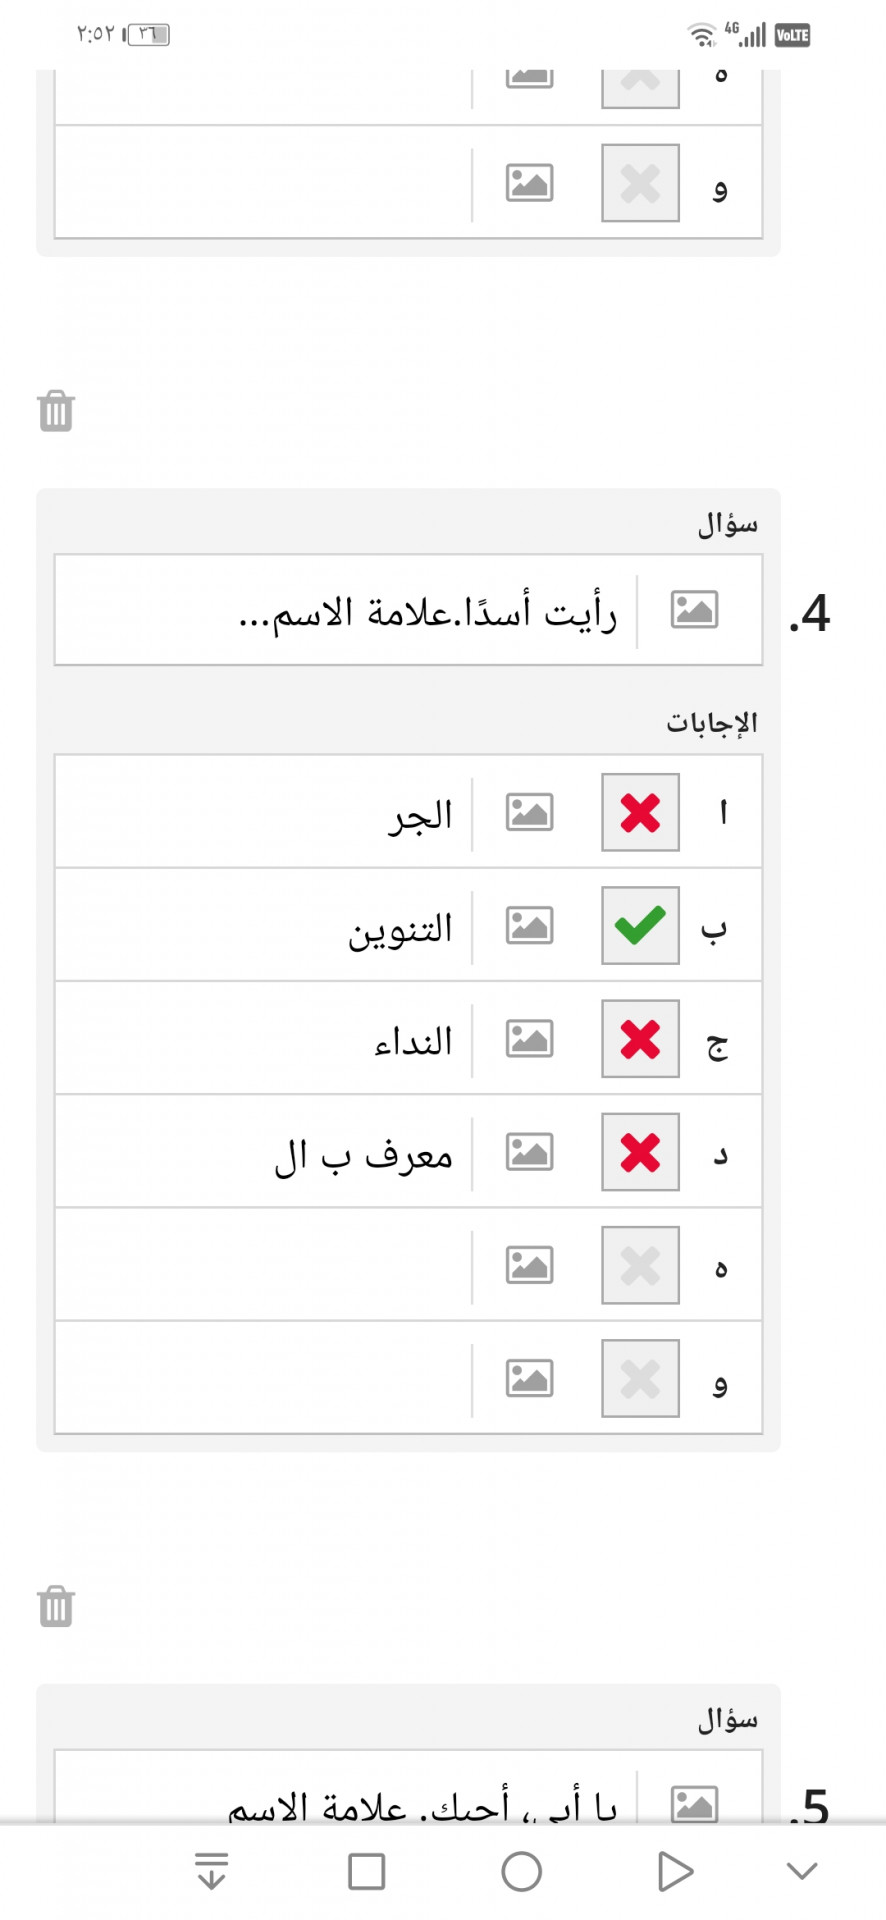
Task: Tap the down chevron in navigation bar
Action: click(x=802, y=1871)
